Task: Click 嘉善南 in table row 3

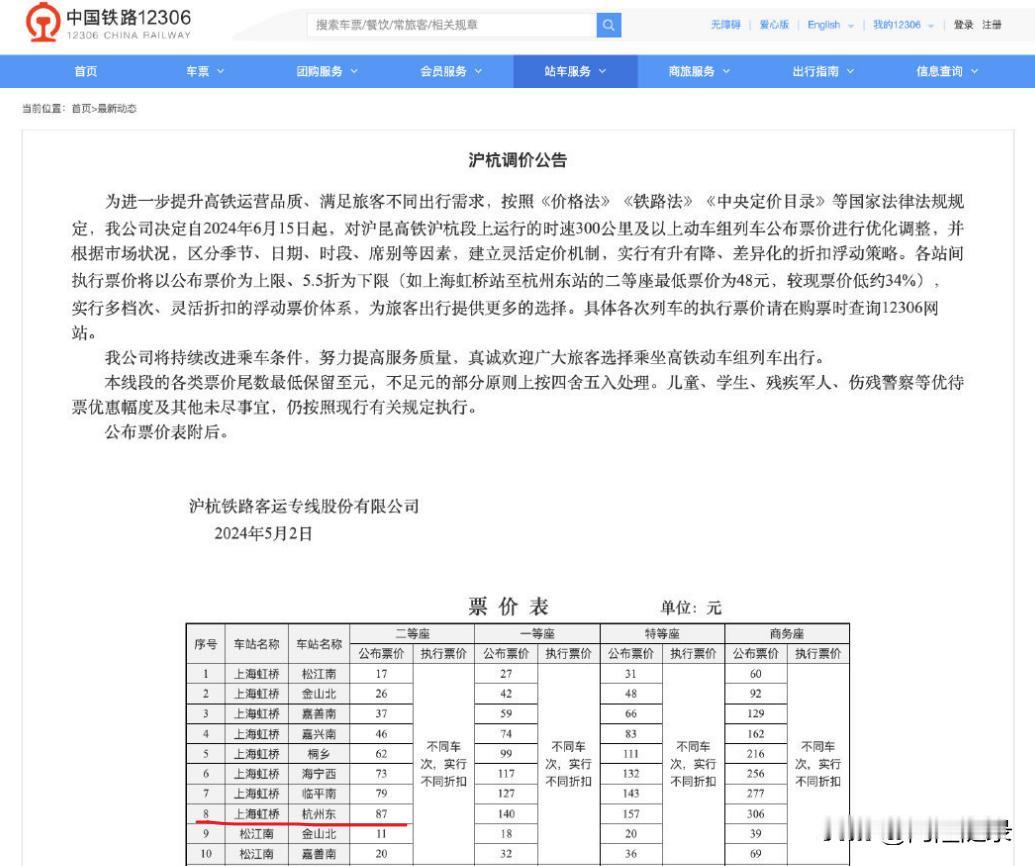Action: click(x=319, y=714)
